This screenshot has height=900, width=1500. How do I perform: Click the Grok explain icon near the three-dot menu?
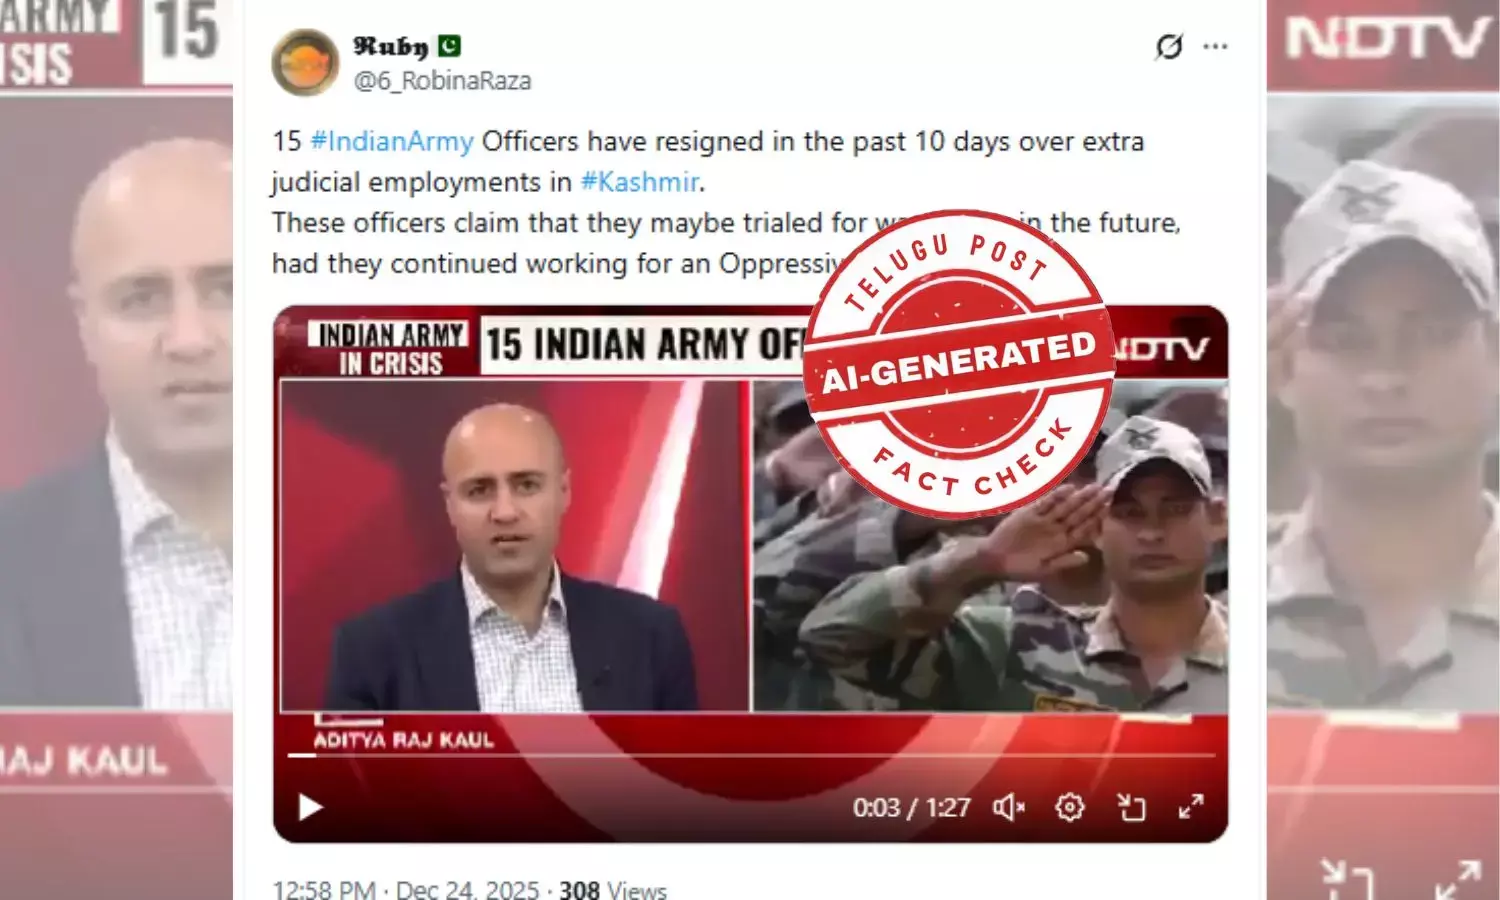1169,47
